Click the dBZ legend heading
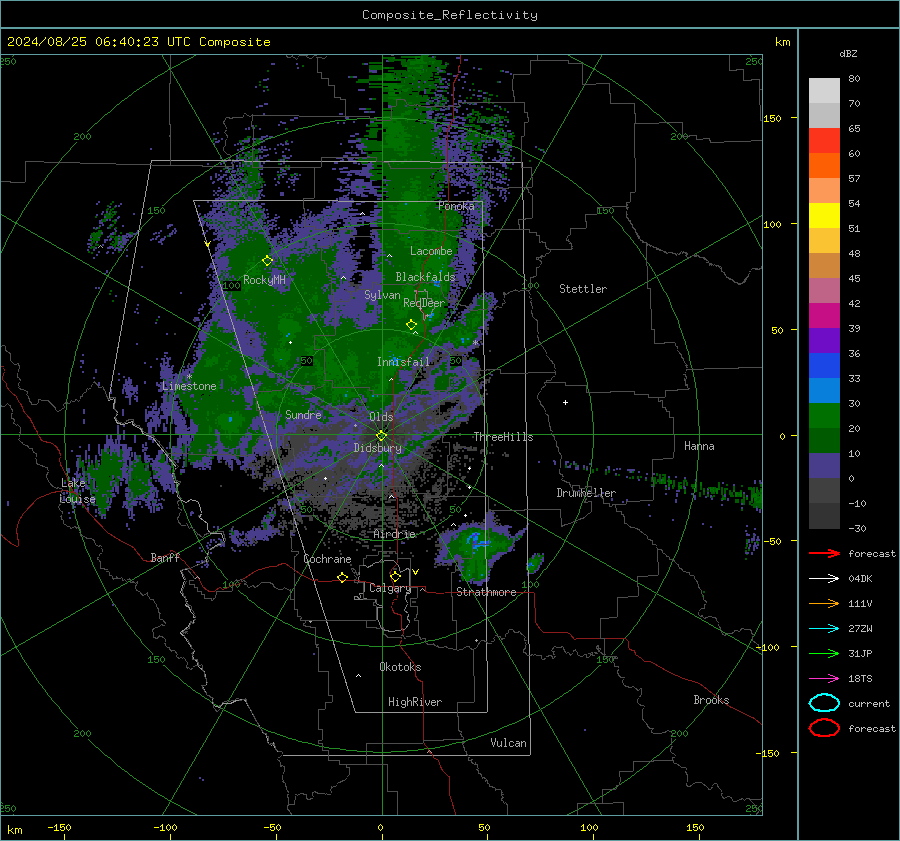 pyautogui.click(x=848, y=54)
